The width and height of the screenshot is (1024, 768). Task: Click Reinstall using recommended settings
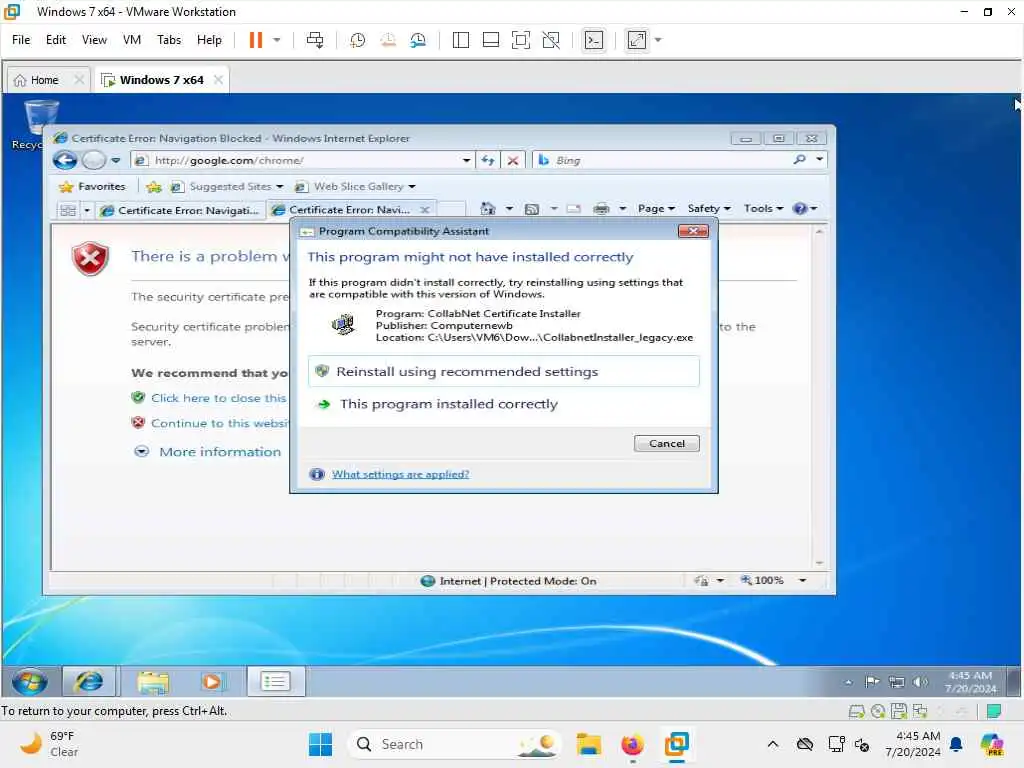504,372
